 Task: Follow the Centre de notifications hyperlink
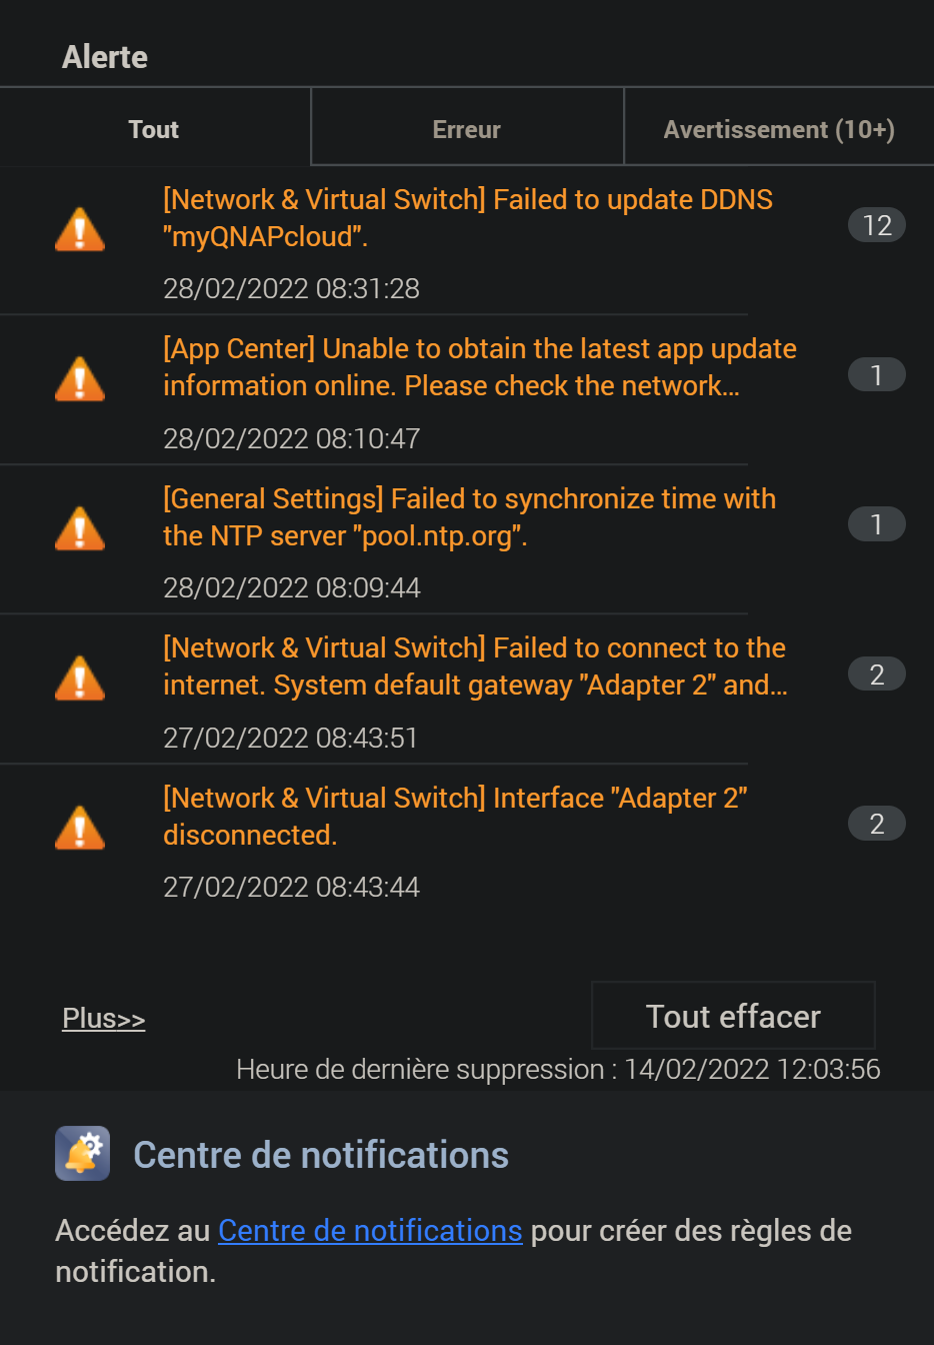[x=370, y=1230]
